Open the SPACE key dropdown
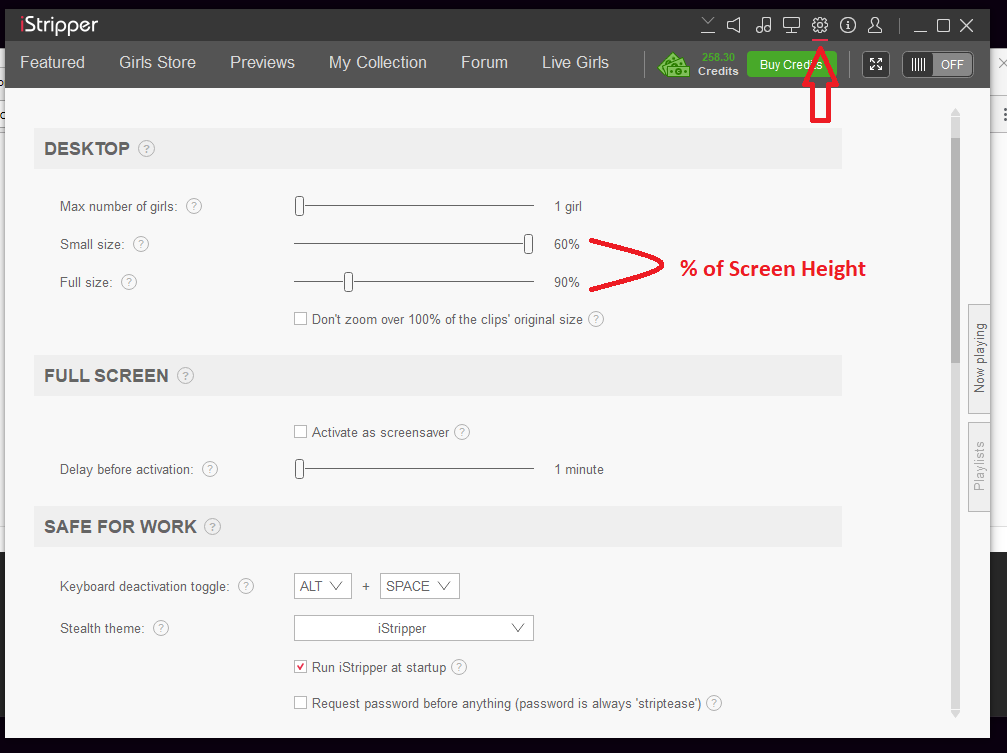 pyautogui.click(x=419, y=586)
